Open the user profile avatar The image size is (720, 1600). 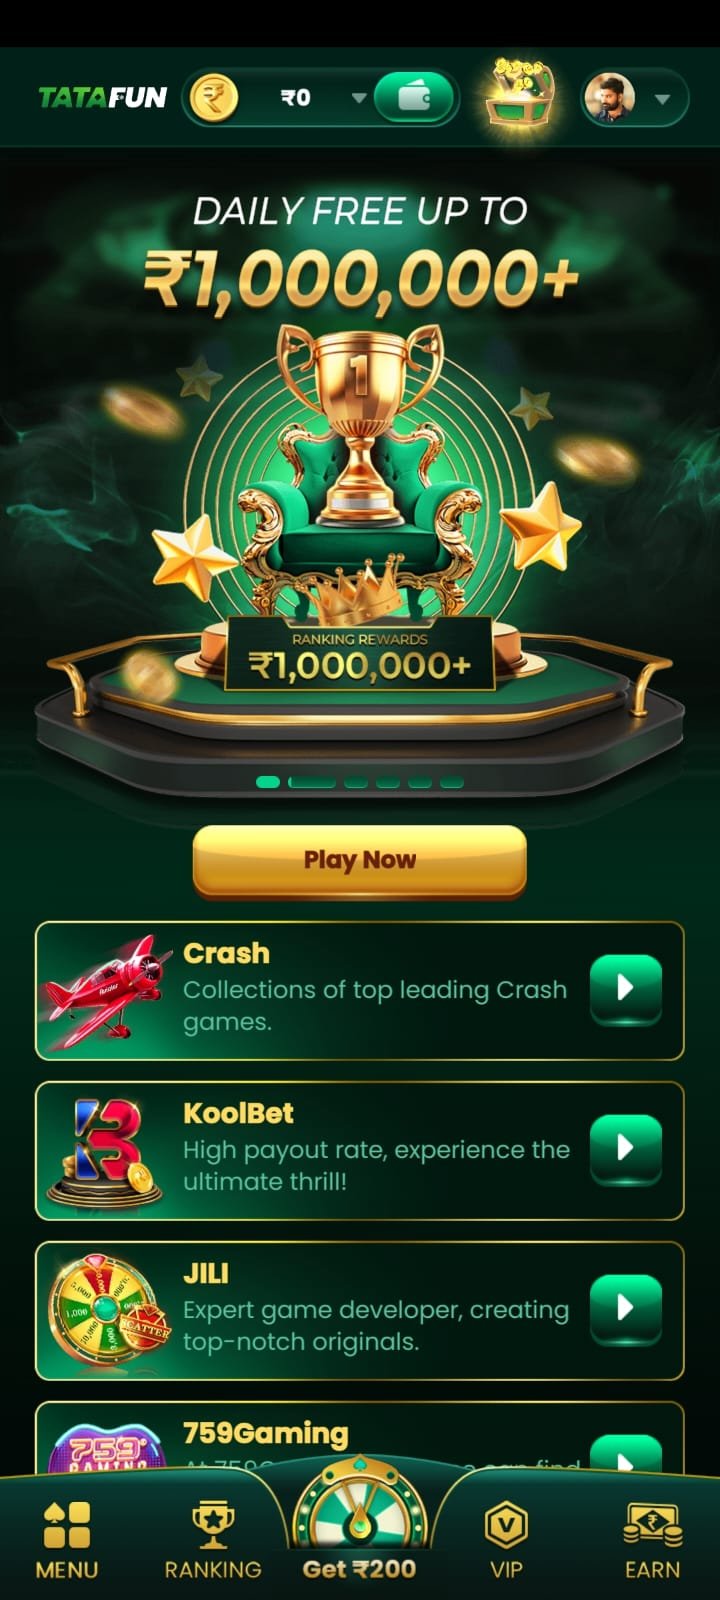(x=609, y=98)
